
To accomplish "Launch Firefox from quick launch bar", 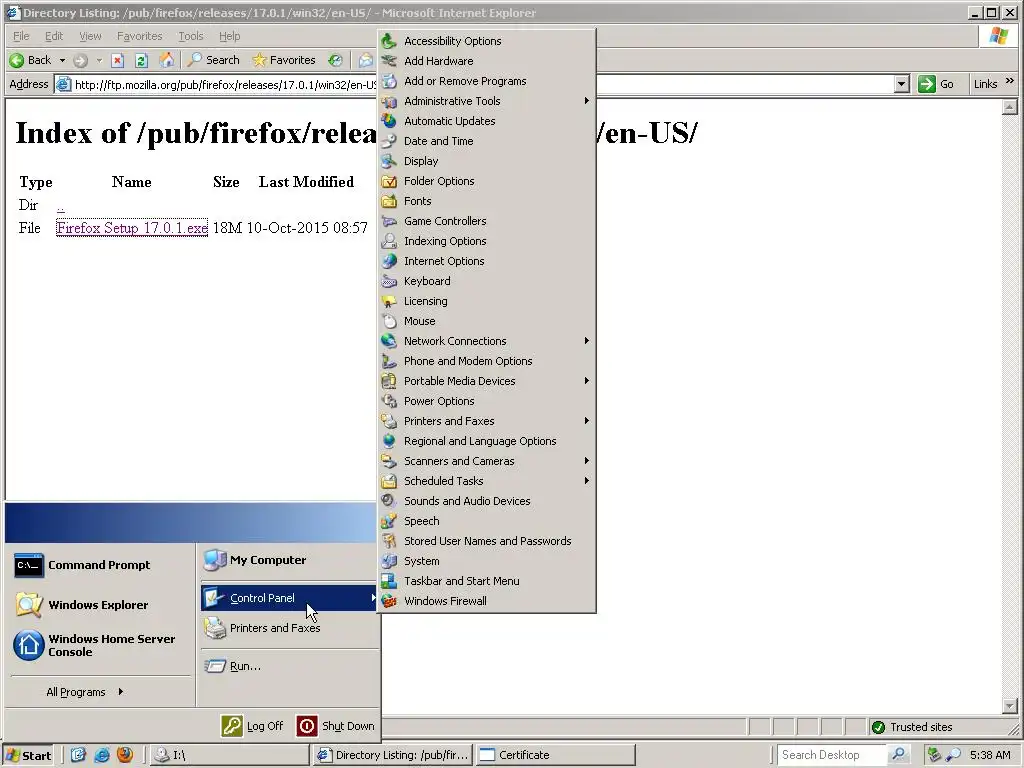I will point(125,755).
